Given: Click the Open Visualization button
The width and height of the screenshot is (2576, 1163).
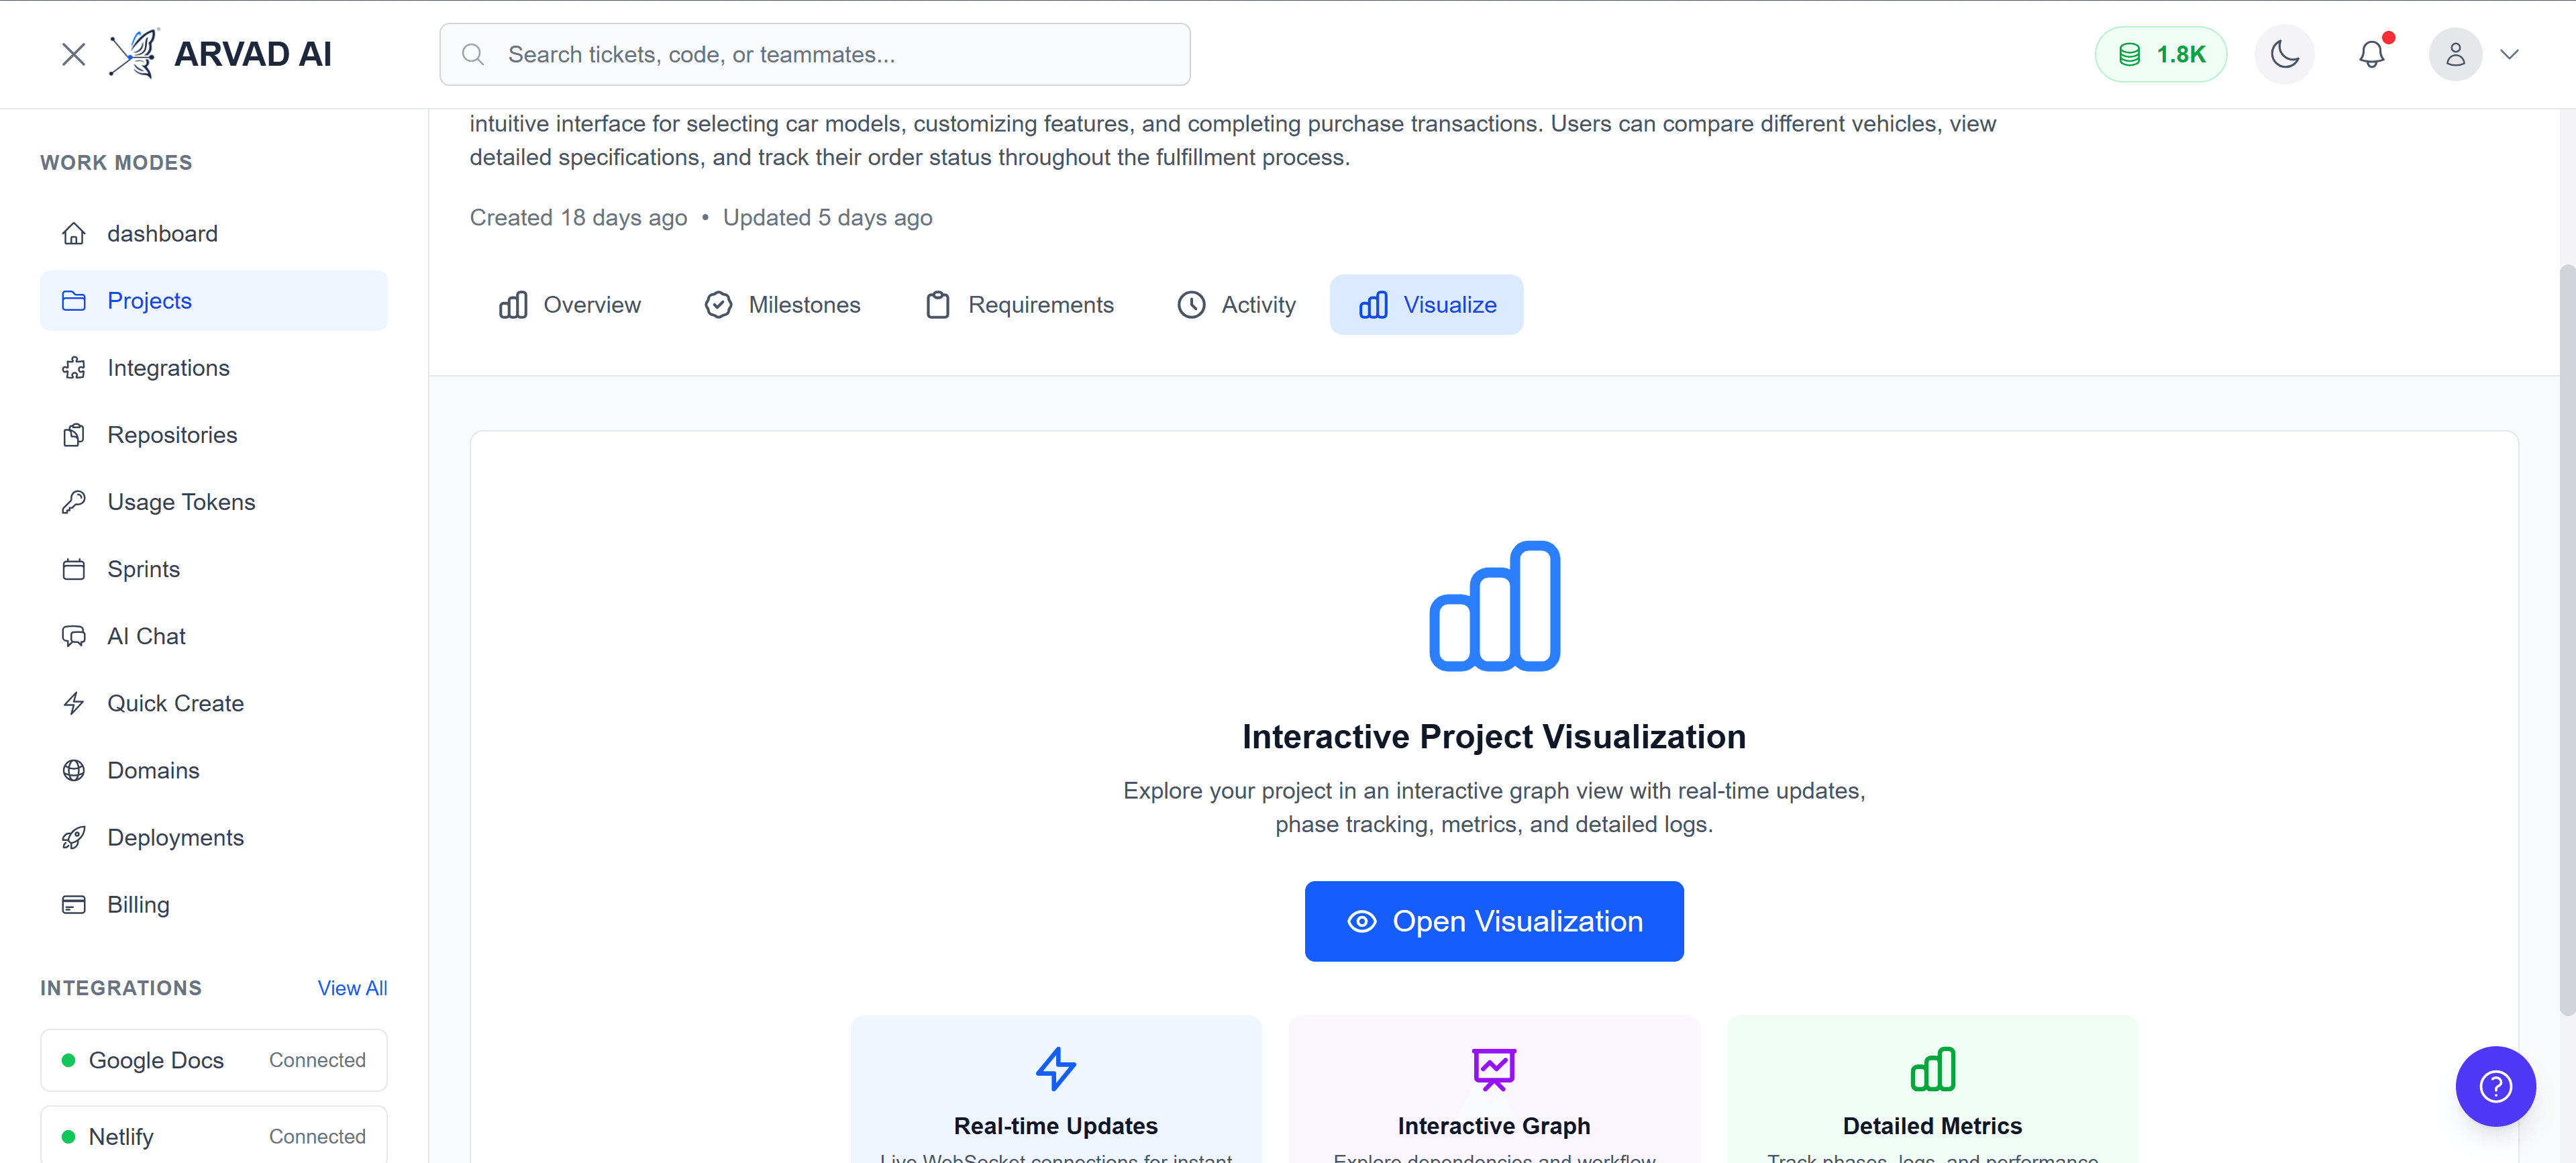Looking at the screenshot, I should (1493, 921).
